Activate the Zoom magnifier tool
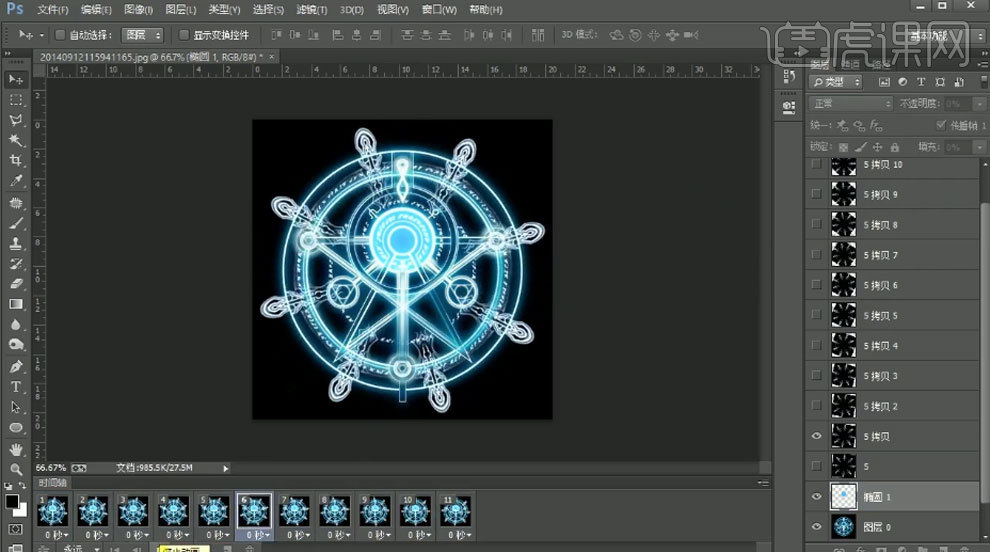The image size is (990, 552). pyautogui.click(x=16, y=469)
